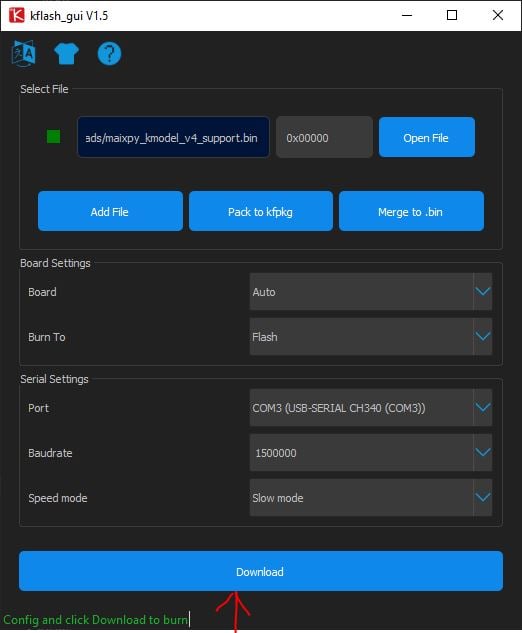This screenshot has width=522, height=633.
Task: Open the help question mark icon
Action: pos(109,53)
